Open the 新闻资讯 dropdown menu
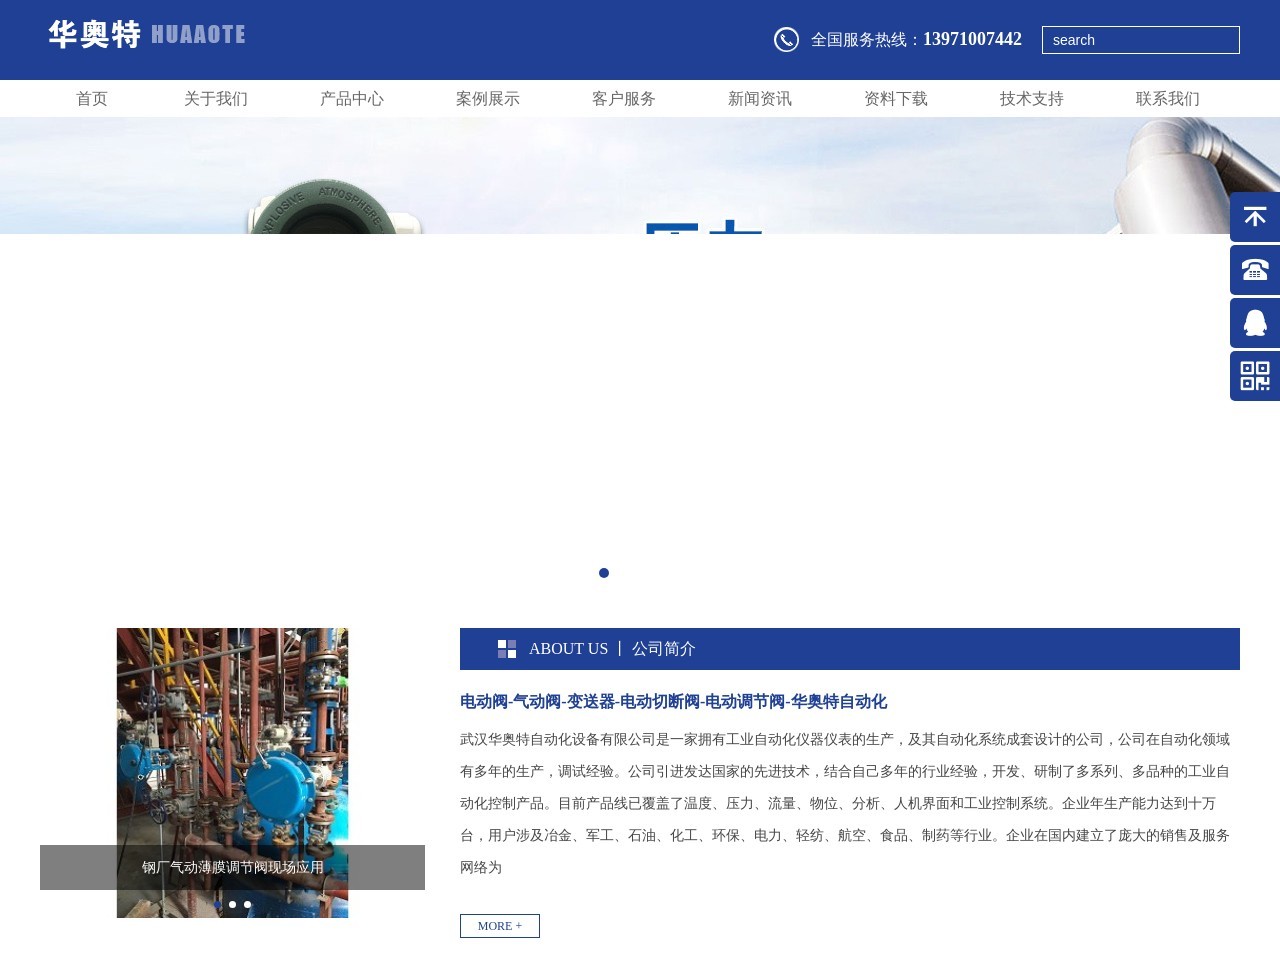 coord(759,98)
